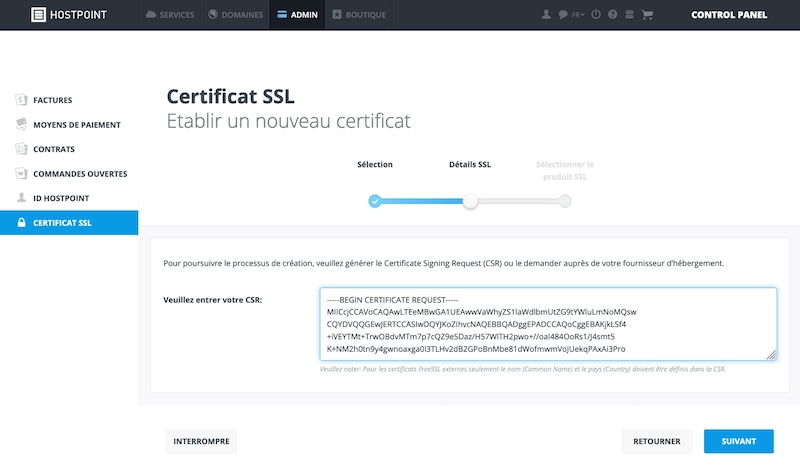Select the Admin menu tab
The height and width of the screenshot is (470, 800).
pyautogui.click(x=297, y=15)
